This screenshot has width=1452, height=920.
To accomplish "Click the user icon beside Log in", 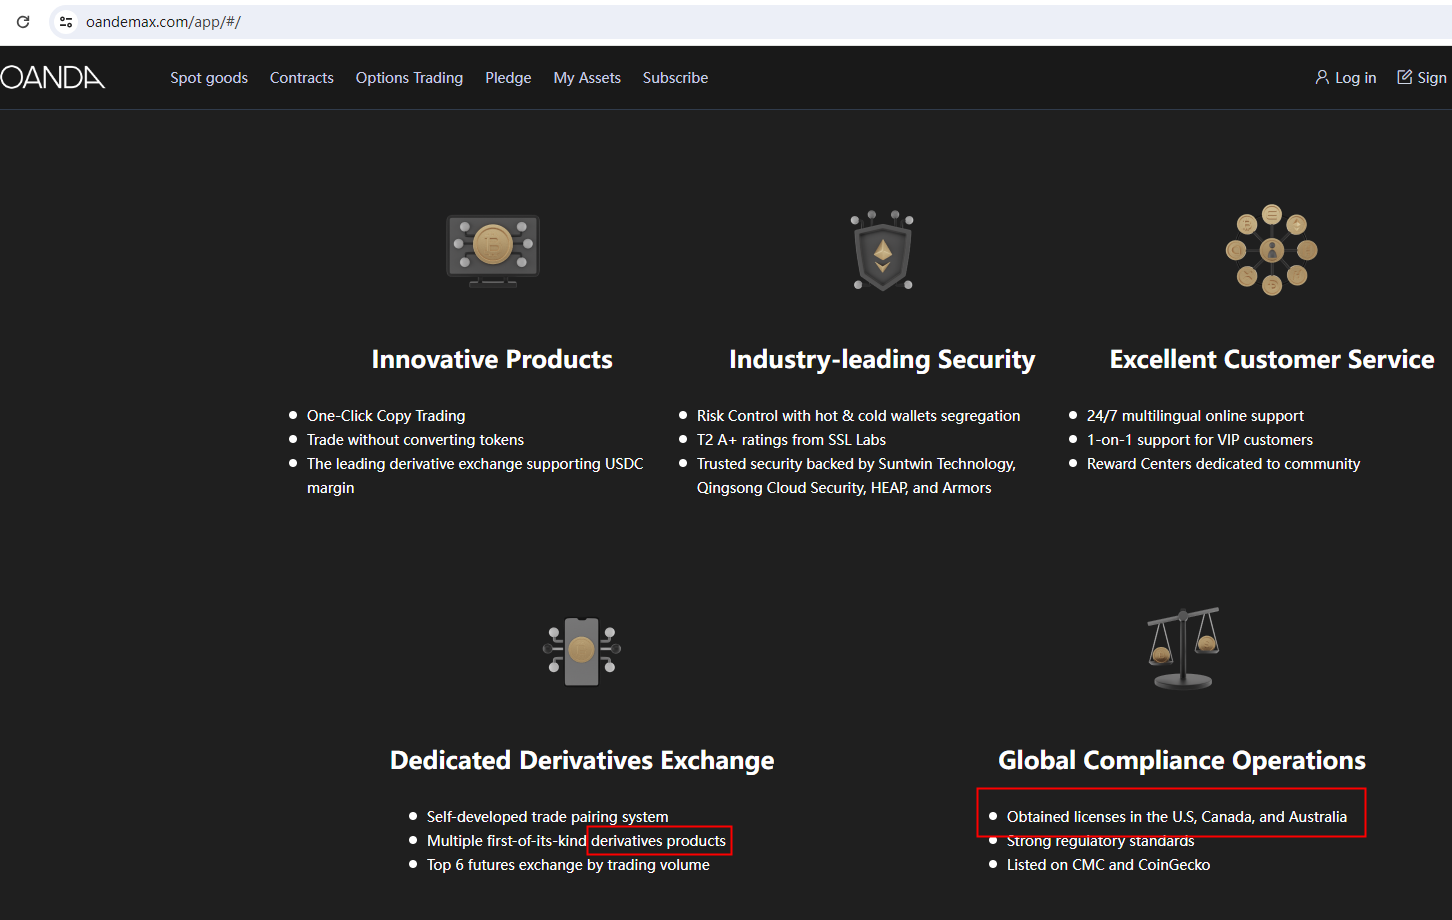I will [x=1322, y=77].
